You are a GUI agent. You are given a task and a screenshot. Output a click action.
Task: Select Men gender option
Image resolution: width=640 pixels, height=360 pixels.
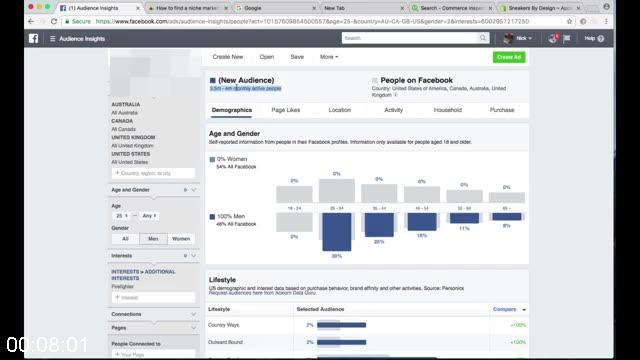(x=153, y=239)
